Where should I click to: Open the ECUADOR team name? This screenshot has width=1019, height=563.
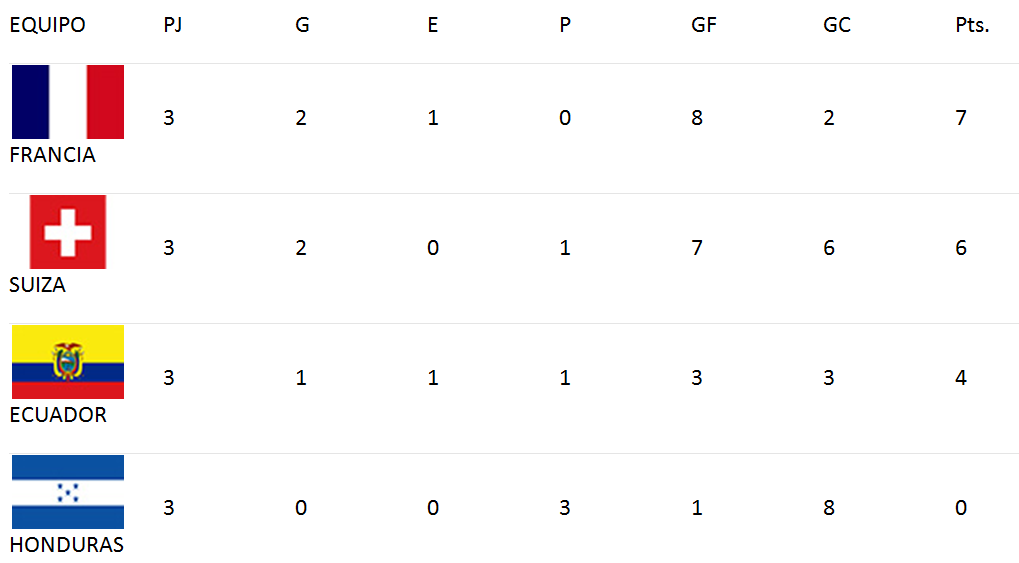coord(58,415)
